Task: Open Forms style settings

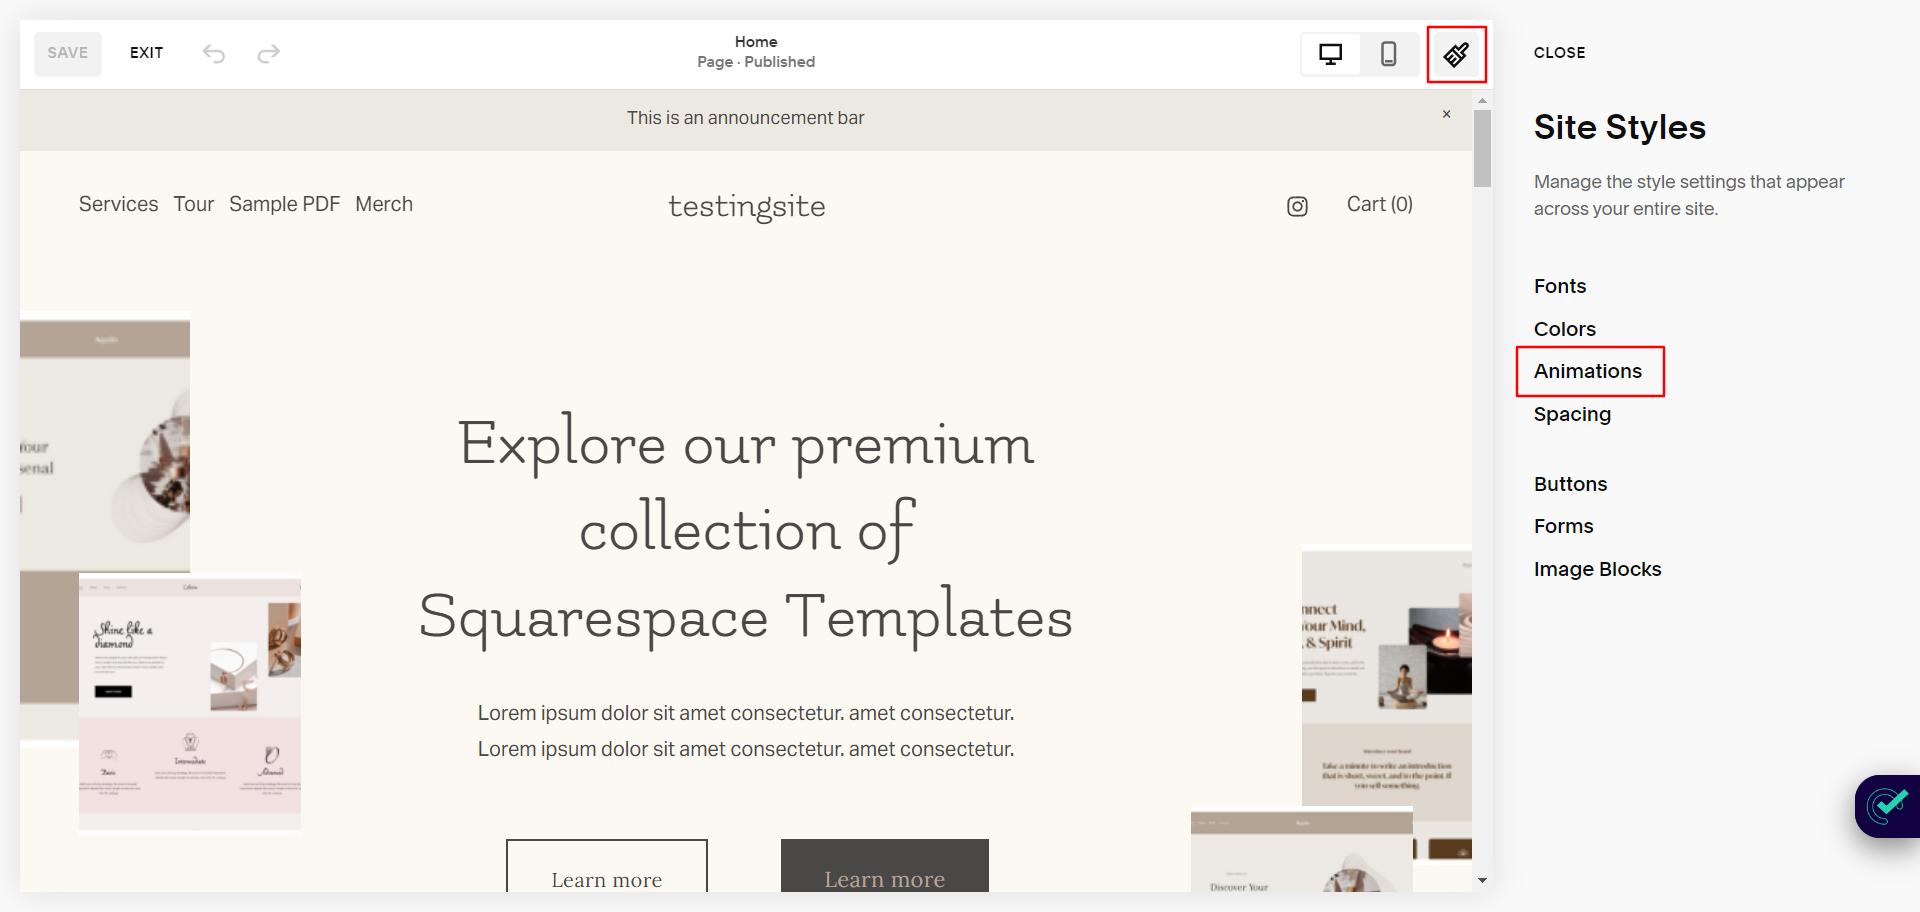Action: click(1563, 526)
